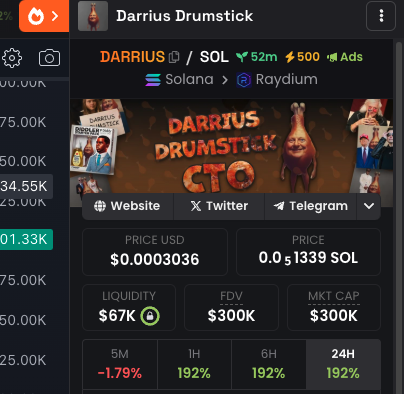Select the 6H timeframe tab
Viewport: 404px width, 394px height.
pos(269,364)
